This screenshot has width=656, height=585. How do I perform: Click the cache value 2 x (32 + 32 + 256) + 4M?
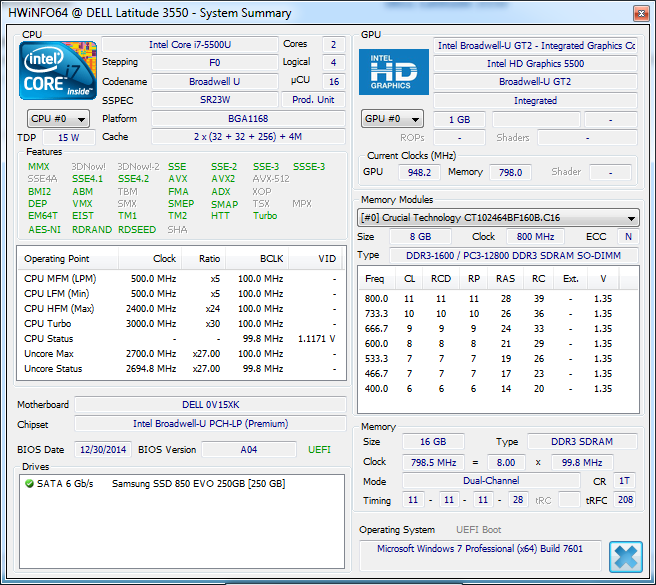point(248,137)
